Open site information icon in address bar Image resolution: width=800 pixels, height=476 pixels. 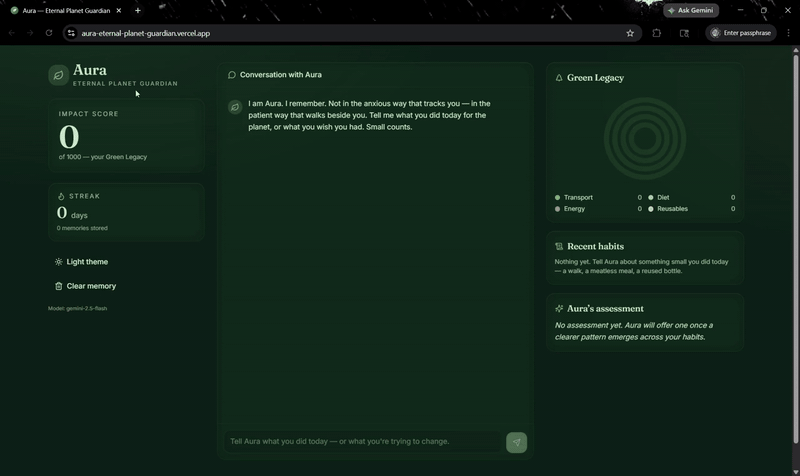[71, 33]
